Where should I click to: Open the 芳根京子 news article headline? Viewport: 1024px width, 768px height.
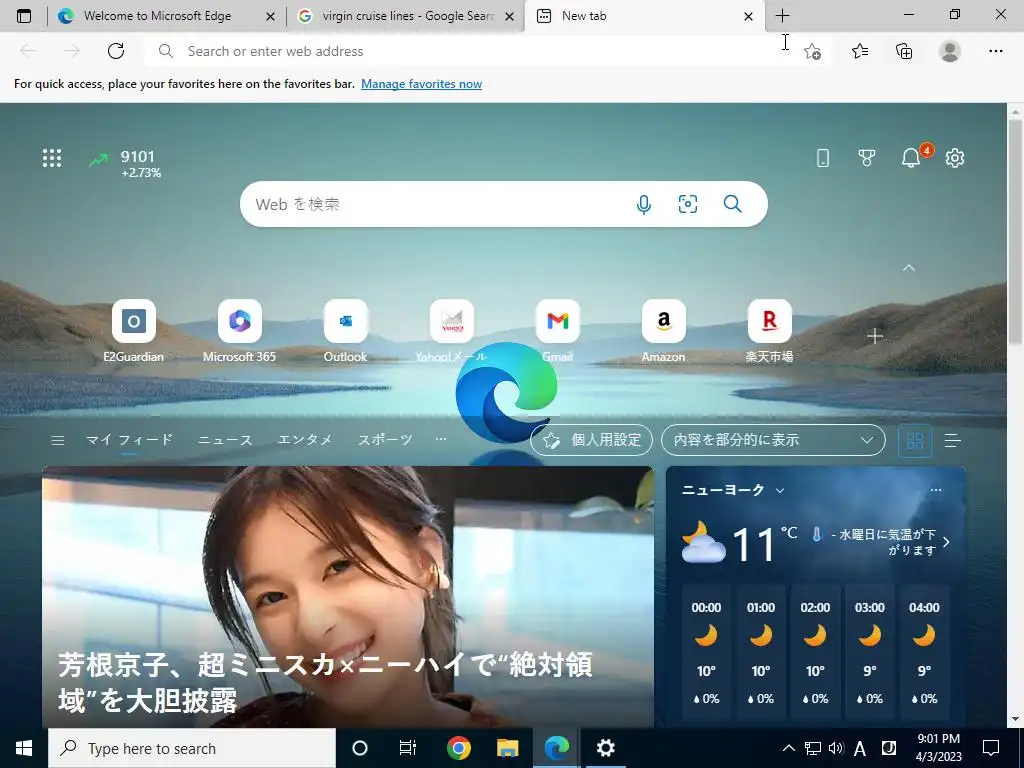325,682
